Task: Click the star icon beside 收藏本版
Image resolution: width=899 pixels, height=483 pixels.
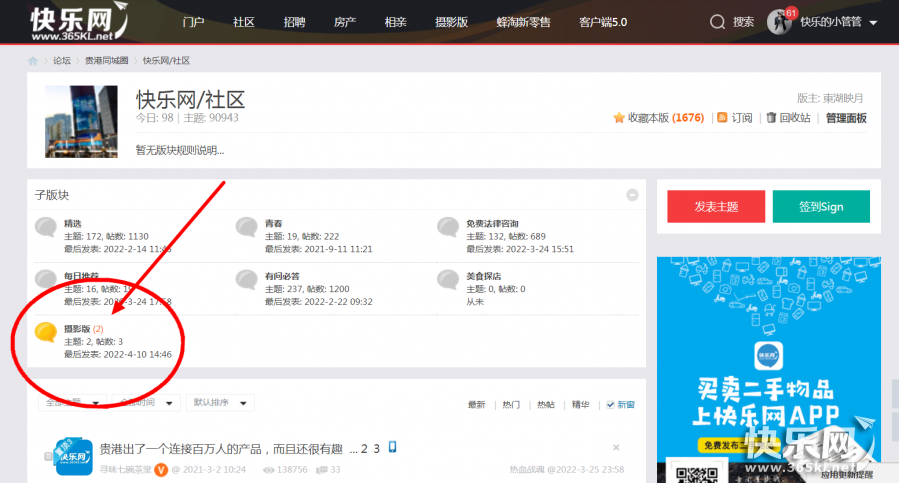Action: pyautogui.click(x=619, y=118)
